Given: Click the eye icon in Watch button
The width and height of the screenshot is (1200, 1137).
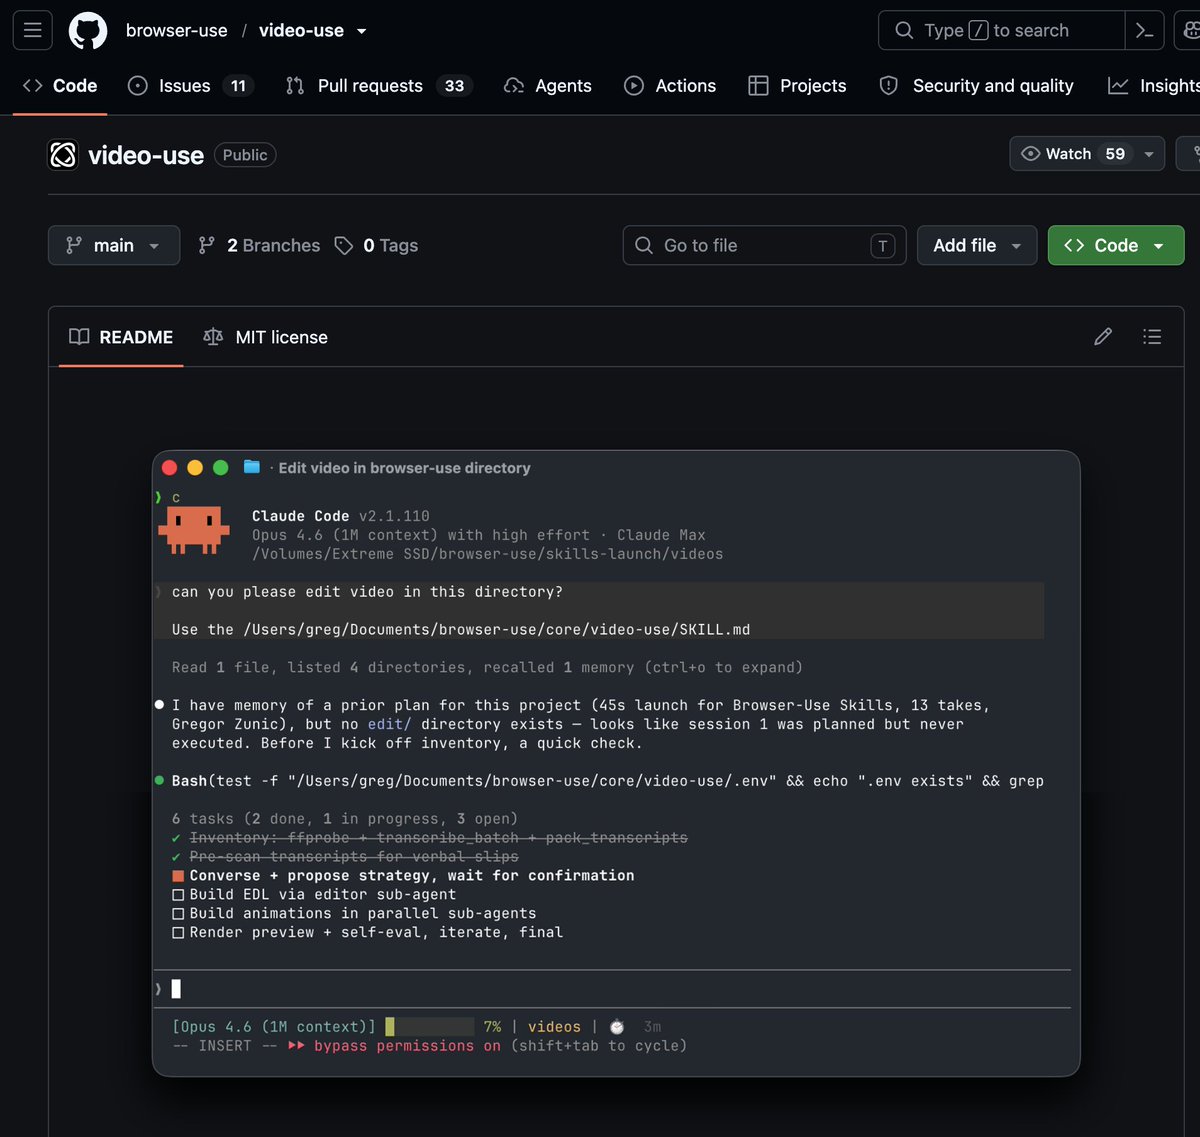Looking at the screenshot, I should [x=1030, y=154].
